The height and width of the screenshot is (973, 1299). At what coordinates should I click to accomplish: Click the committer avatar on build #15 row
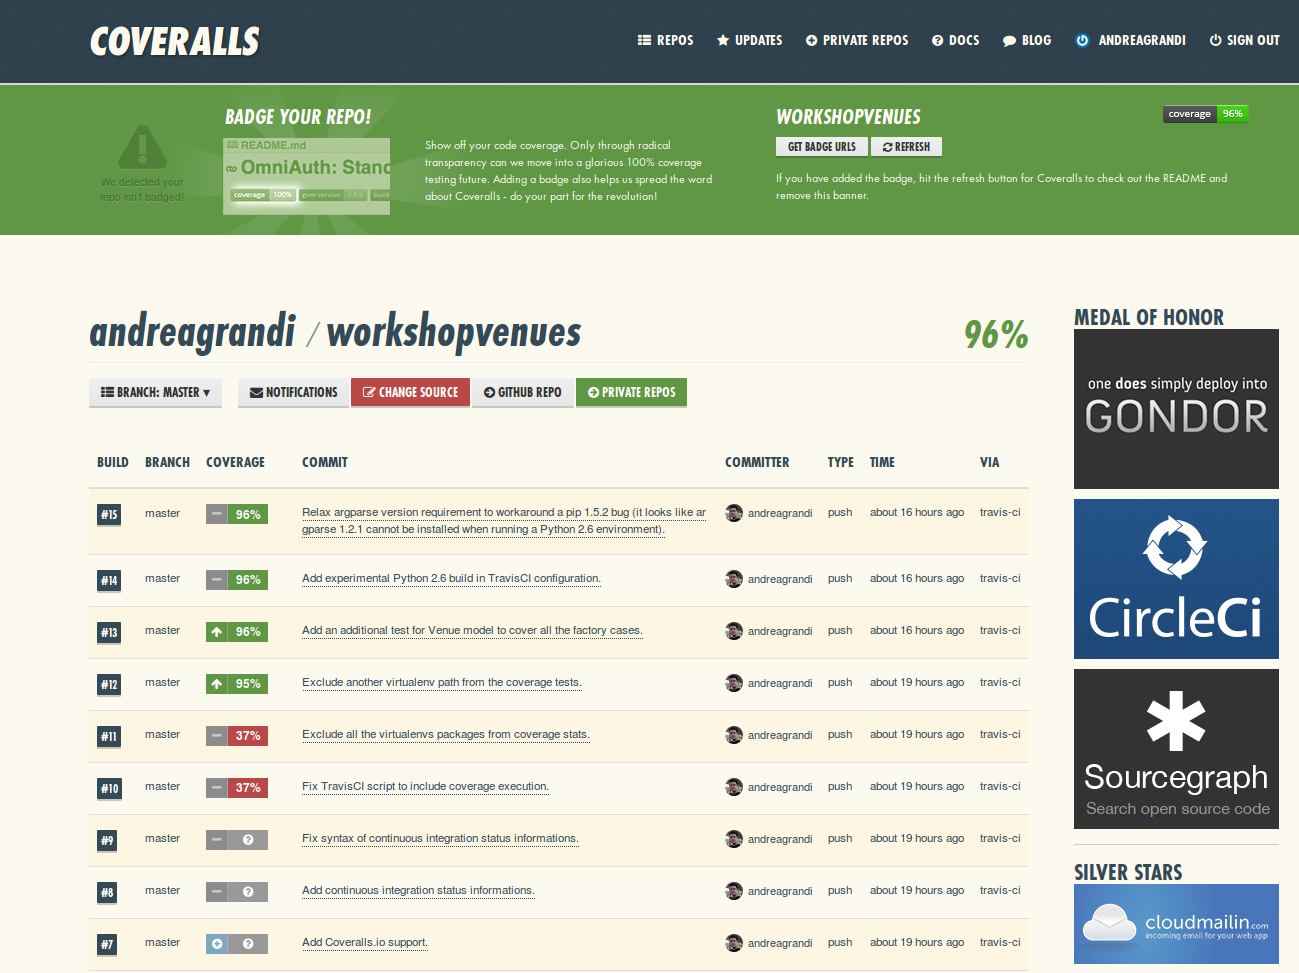(734, 513)
